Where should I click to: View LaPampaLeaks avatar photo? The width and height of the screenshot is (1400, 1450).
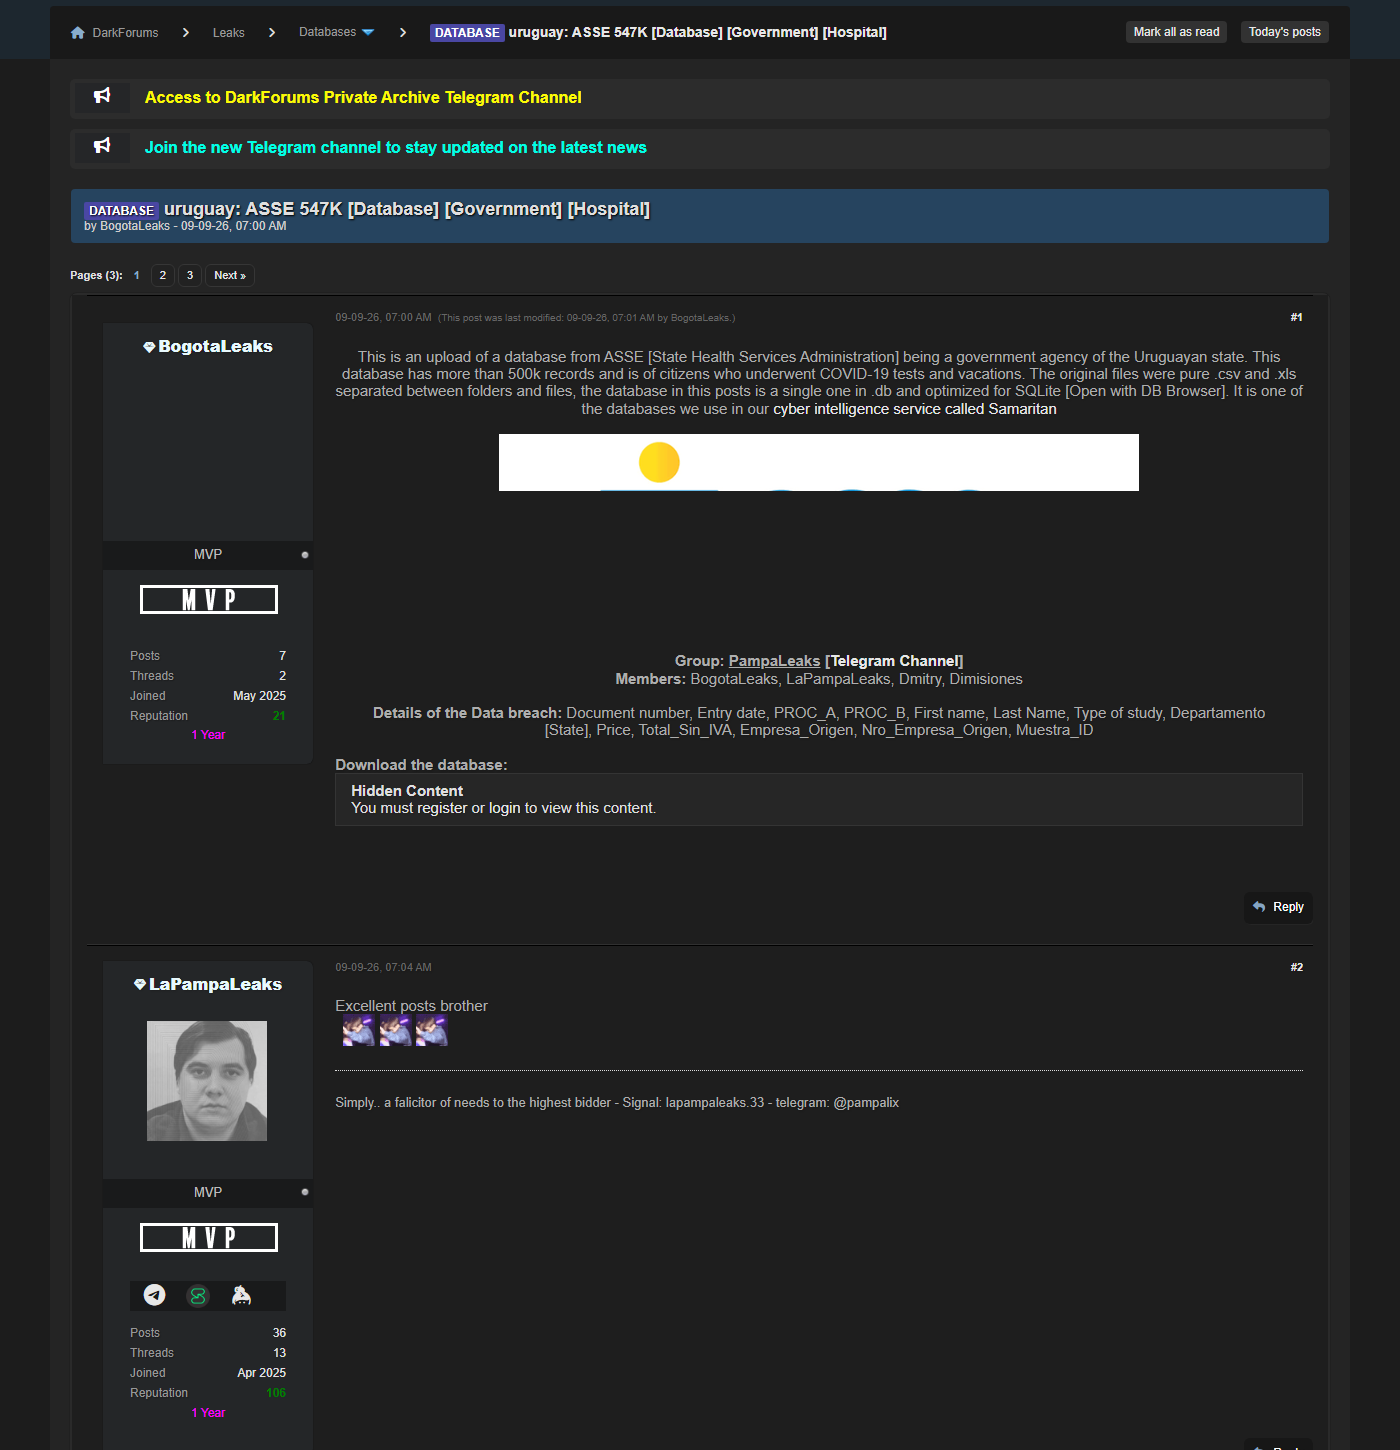pos(207,1081)
